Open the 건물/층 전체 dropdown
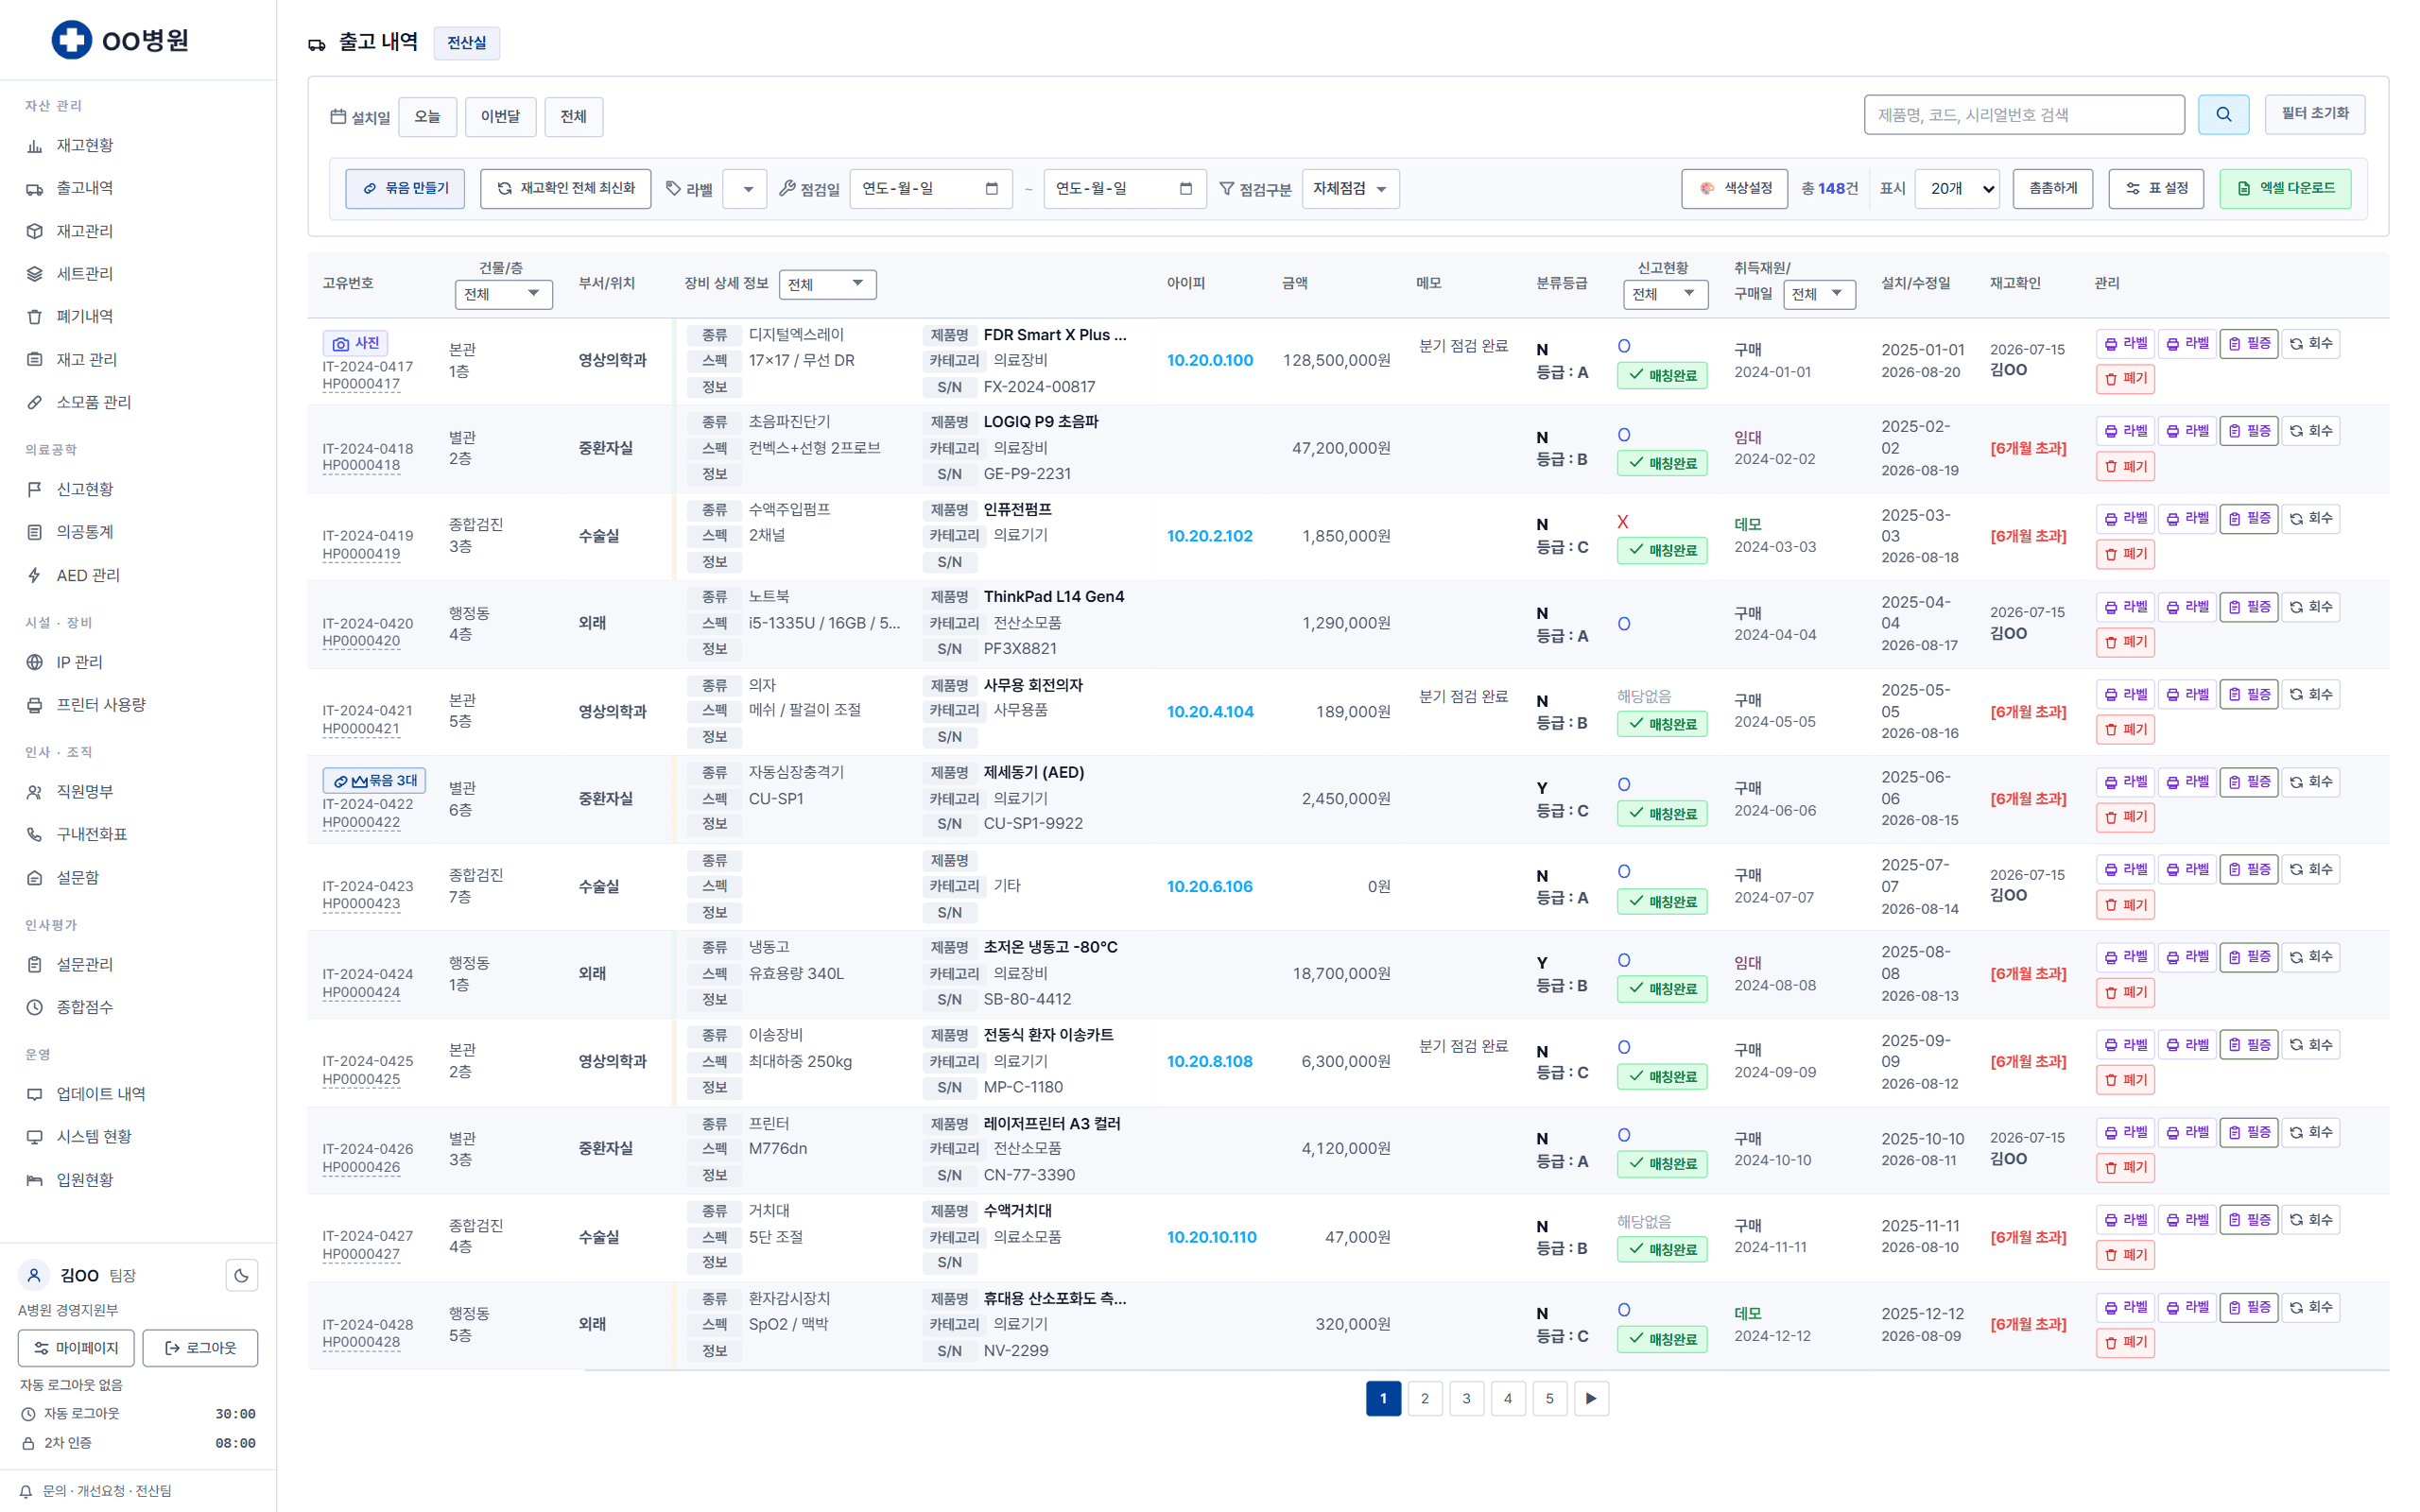The height and width of the screenshot is (1512, 2420). click(x=503, y=294)
